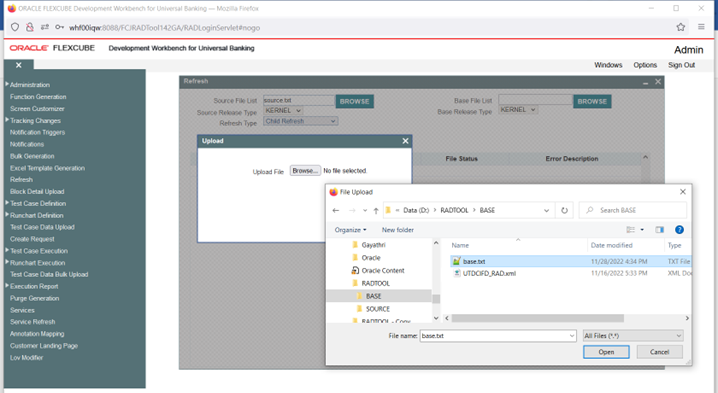Expand the Administration menu node
Screen dimensions: 718x393
[7, 84]
